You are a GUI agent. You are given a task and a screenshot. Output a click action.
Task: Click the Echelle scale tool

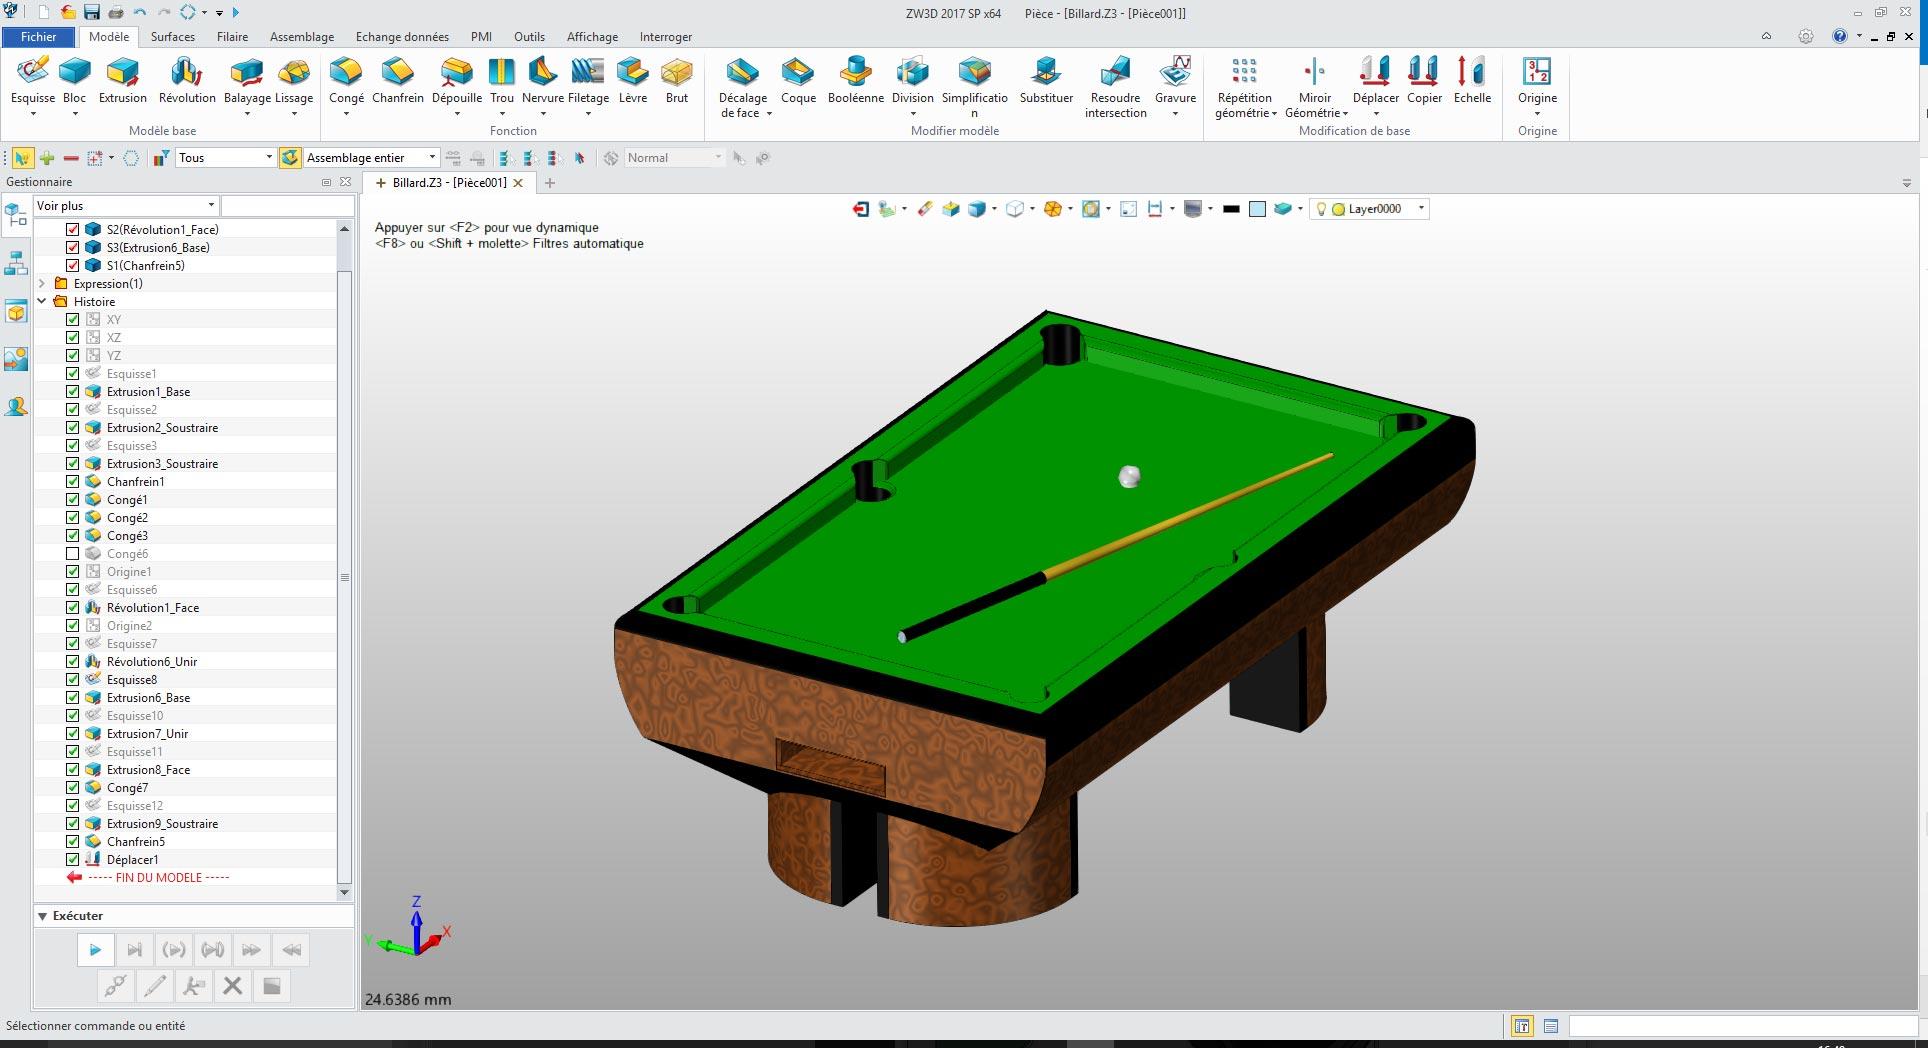pos(1471,80)
